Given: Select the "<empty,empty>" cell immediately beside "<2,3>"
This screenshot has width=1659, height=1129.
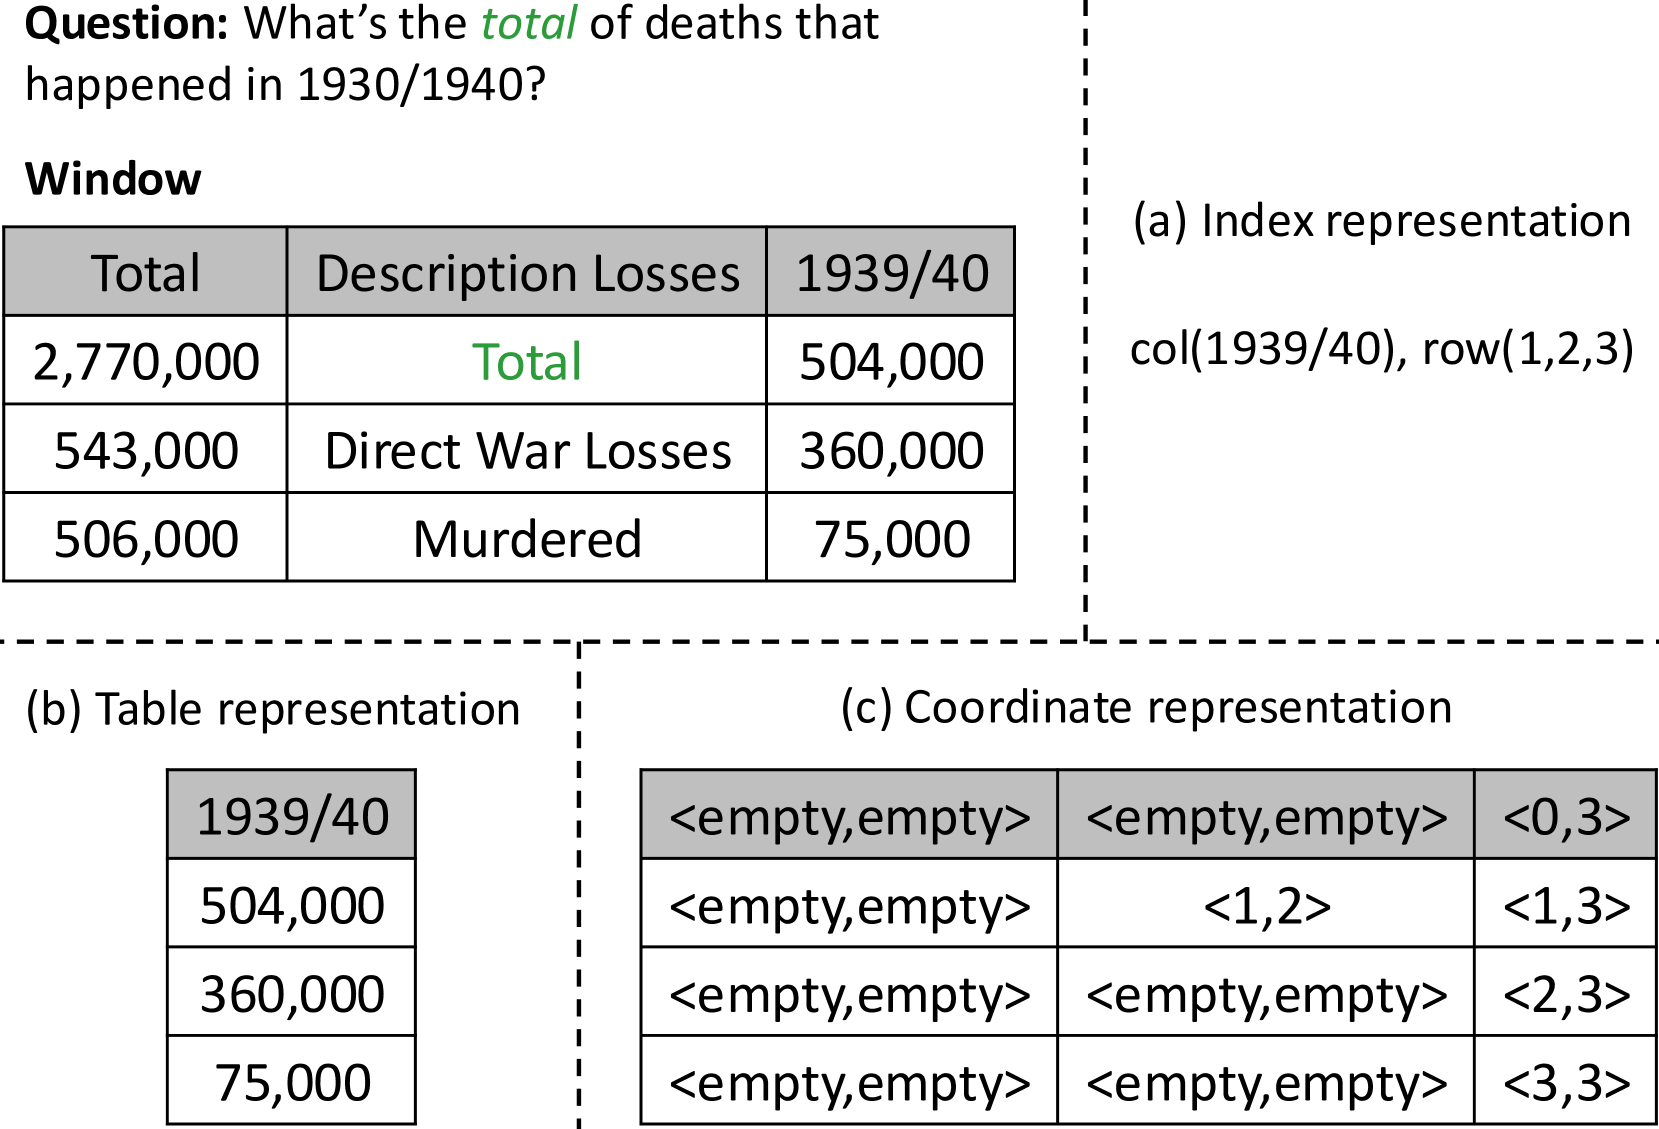Looking at the screenshot, I should click(x=1266, y=992).
